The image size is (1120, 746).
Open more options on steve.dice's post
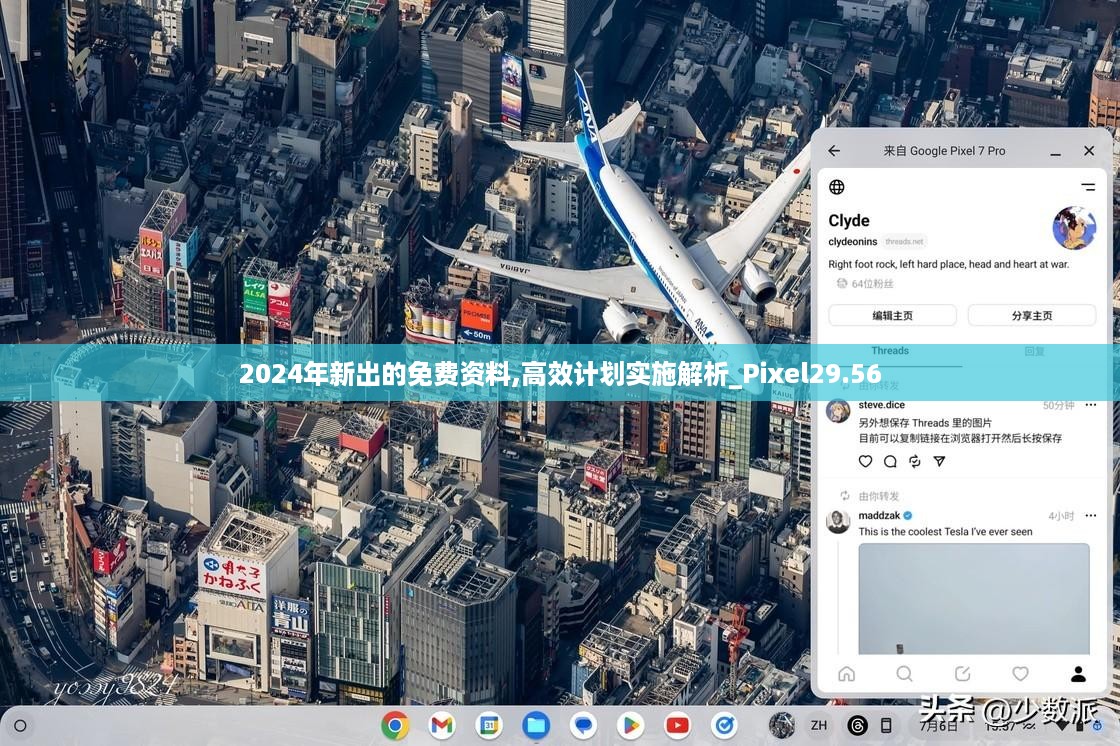pos(1089,405)
